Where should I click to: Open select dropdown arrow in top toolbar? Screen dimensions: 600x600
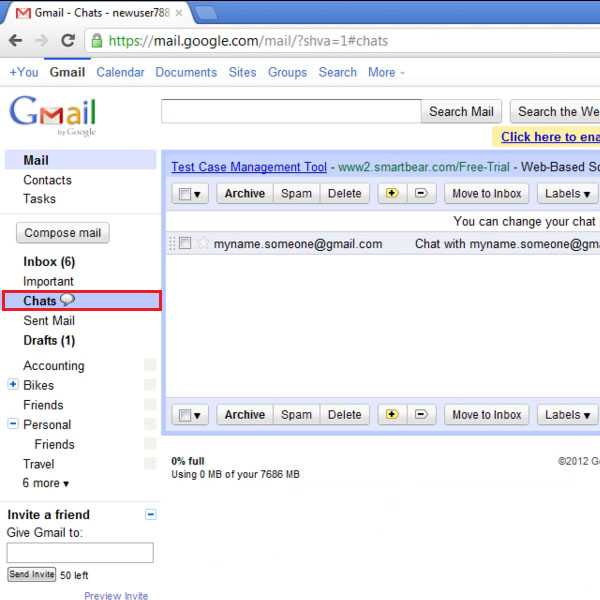tap(197, 194)
